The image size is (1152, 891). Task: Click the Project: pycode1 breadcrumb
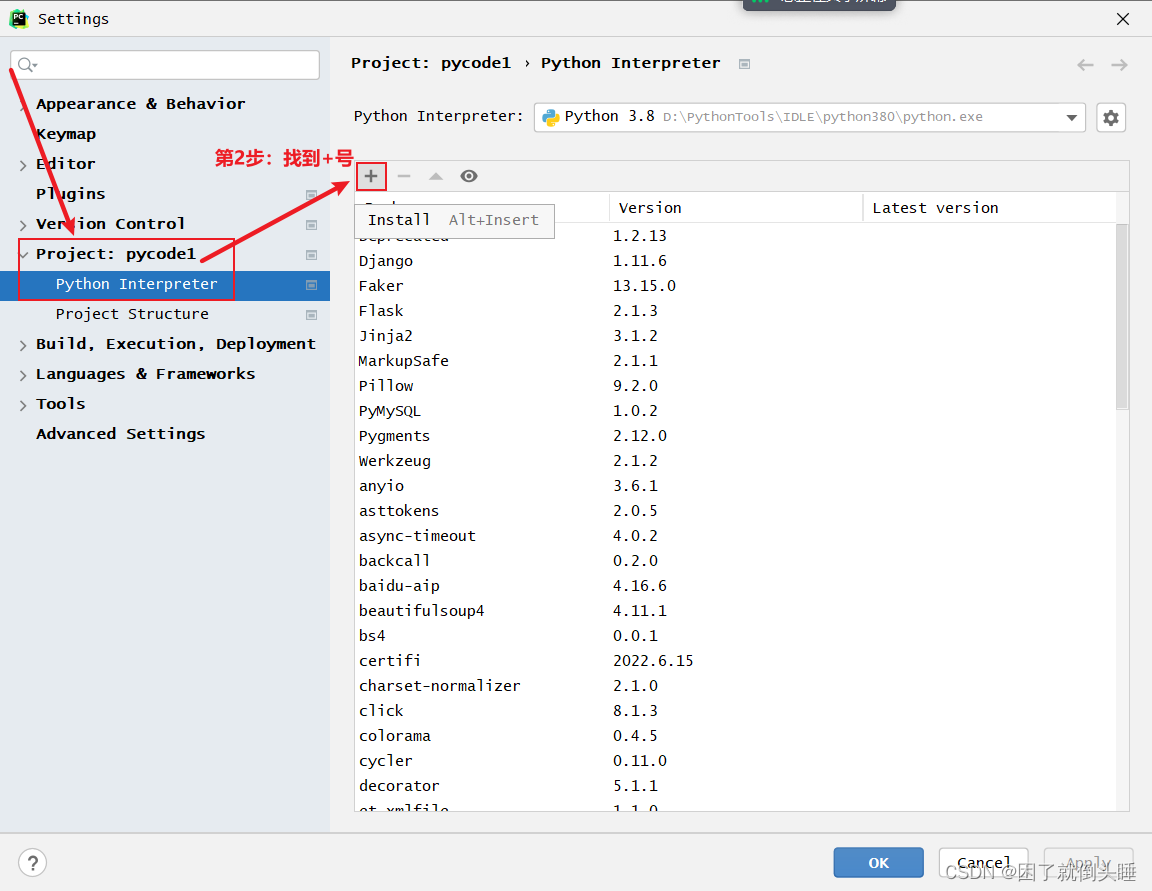[x=431, y=63]
